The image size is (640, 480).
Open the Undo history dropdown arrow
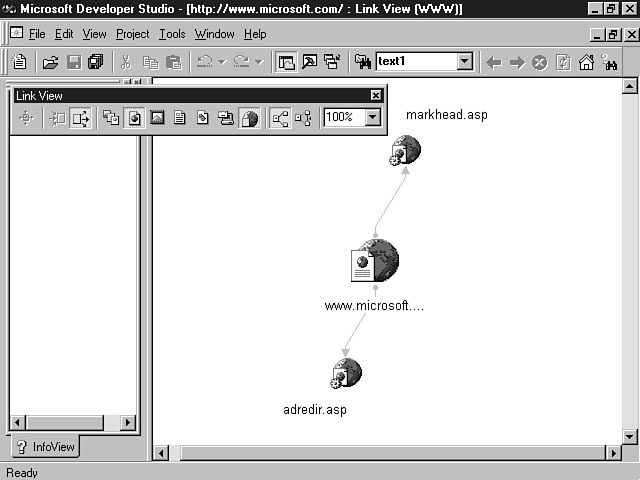click(x=223, y=62)
